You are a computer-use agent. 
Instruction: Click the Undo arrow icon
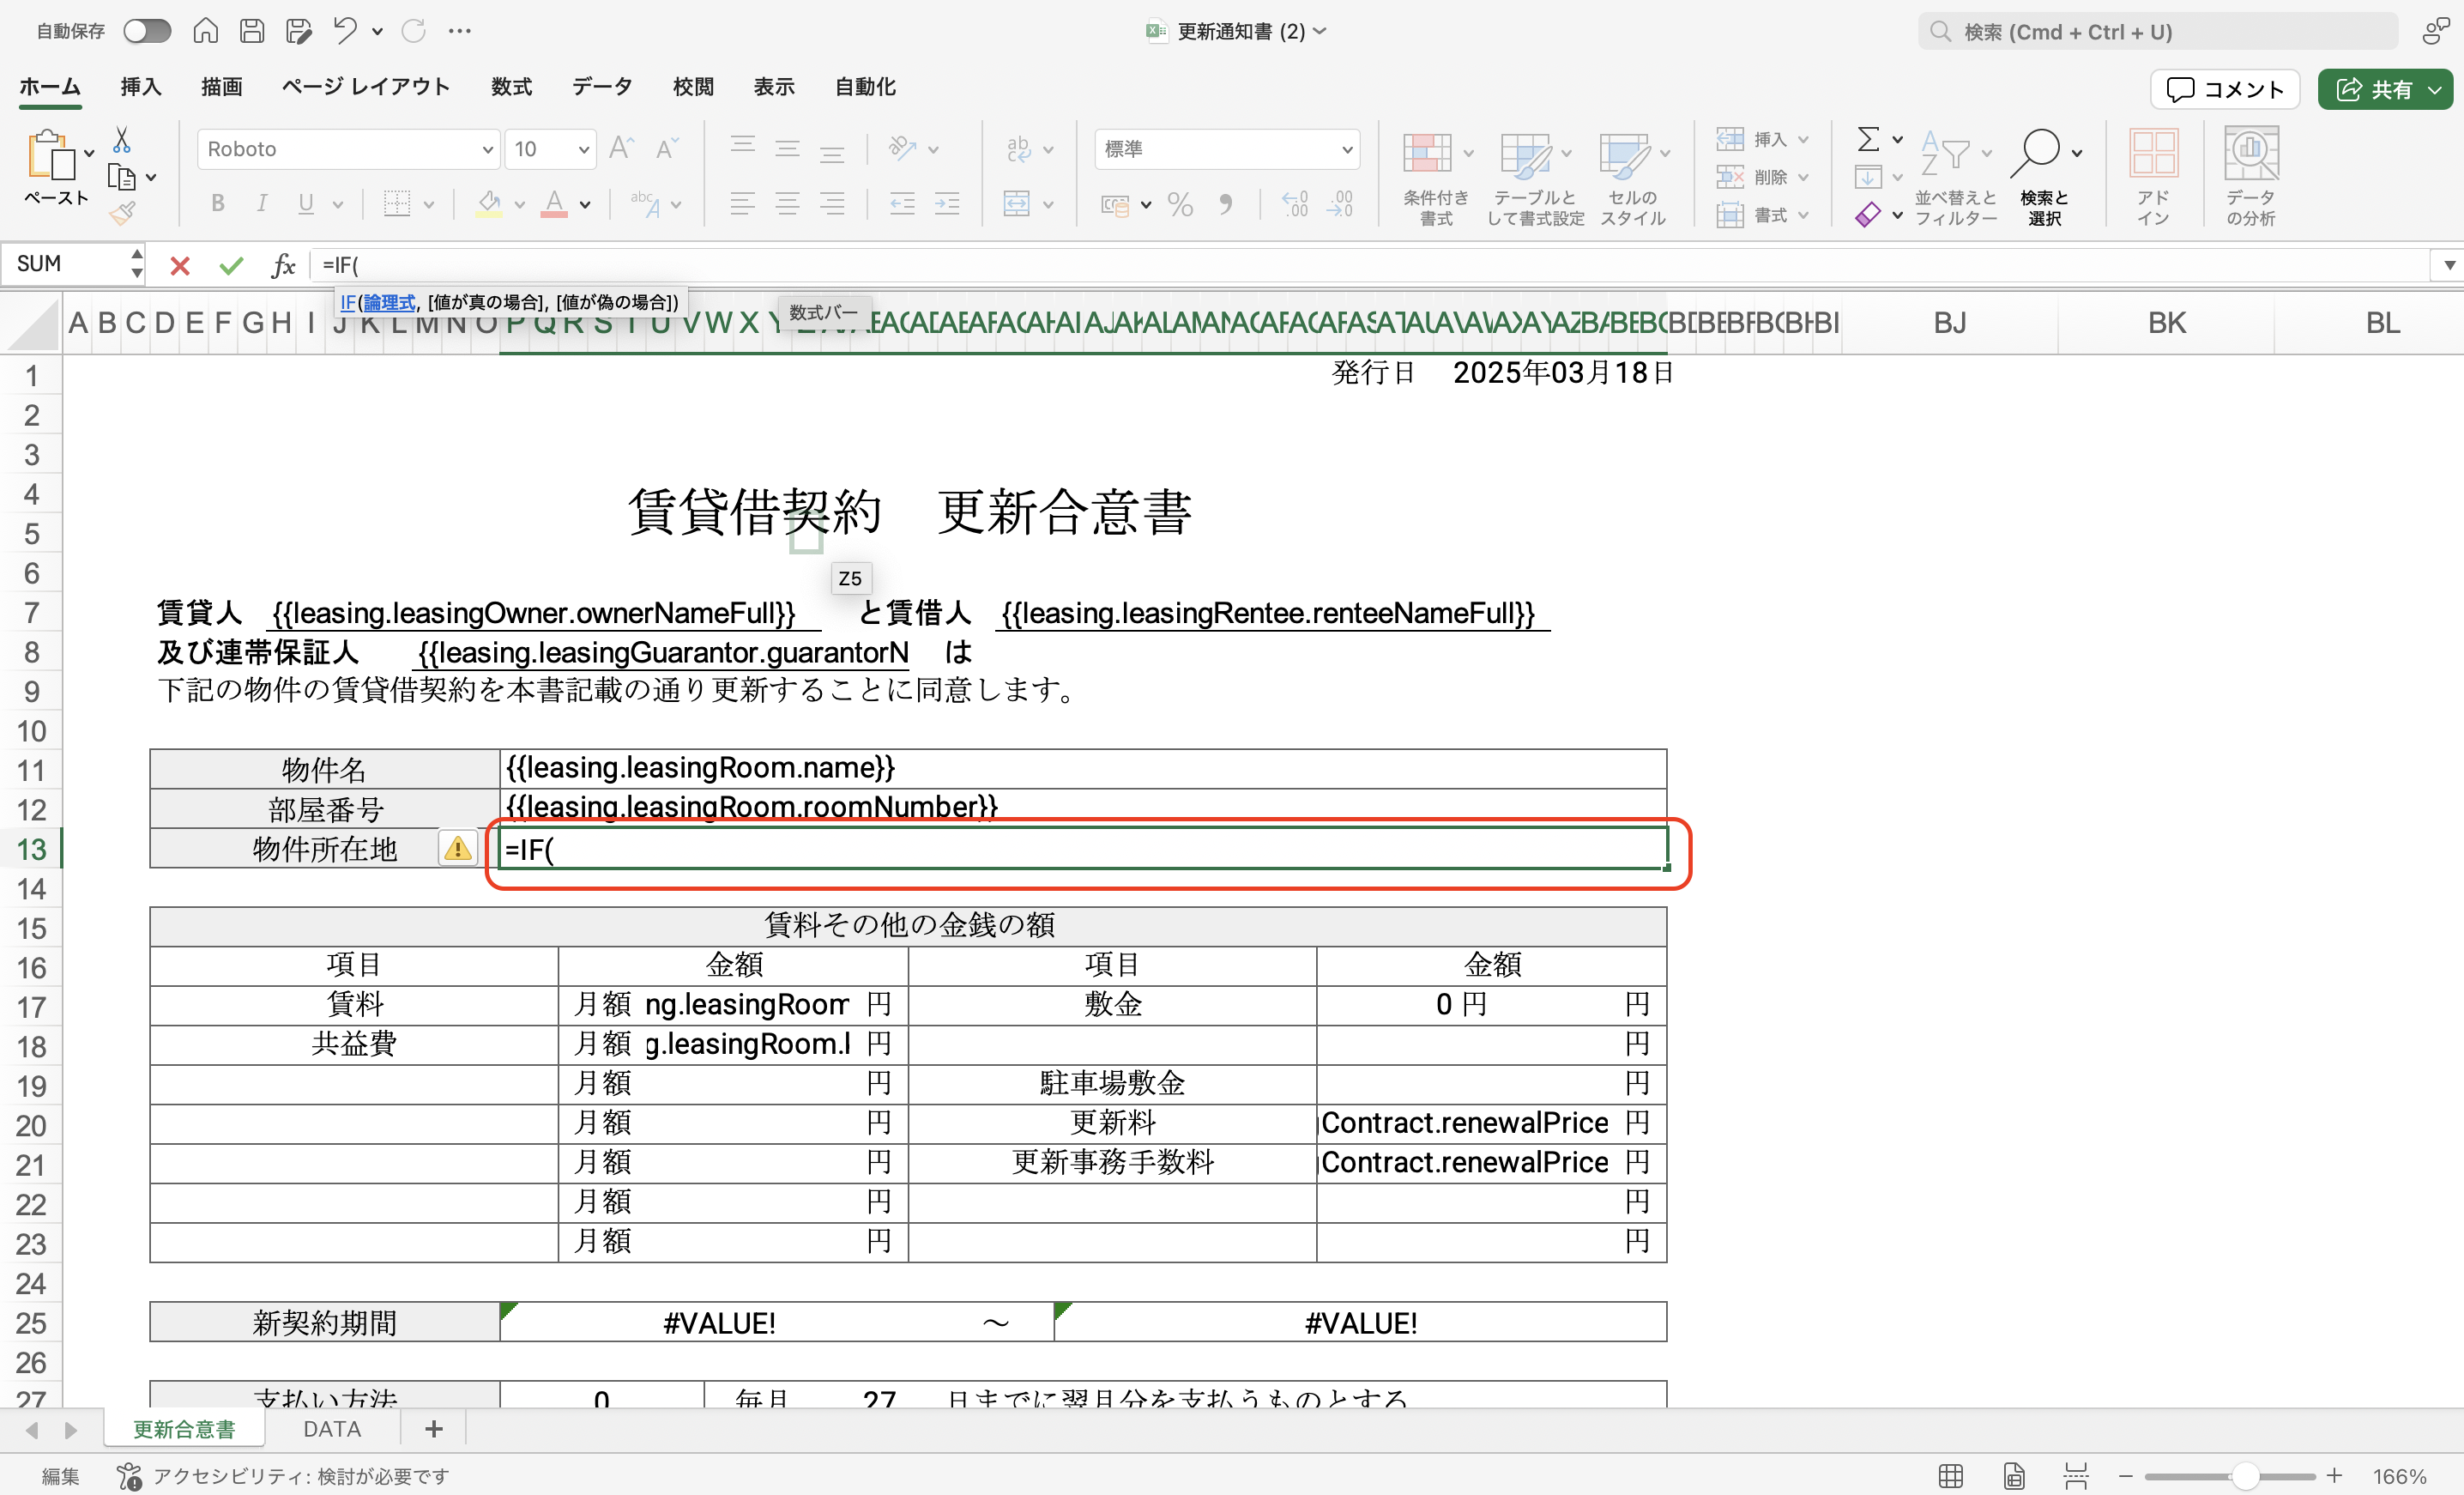pyautogui.click(x=345, y=31)
